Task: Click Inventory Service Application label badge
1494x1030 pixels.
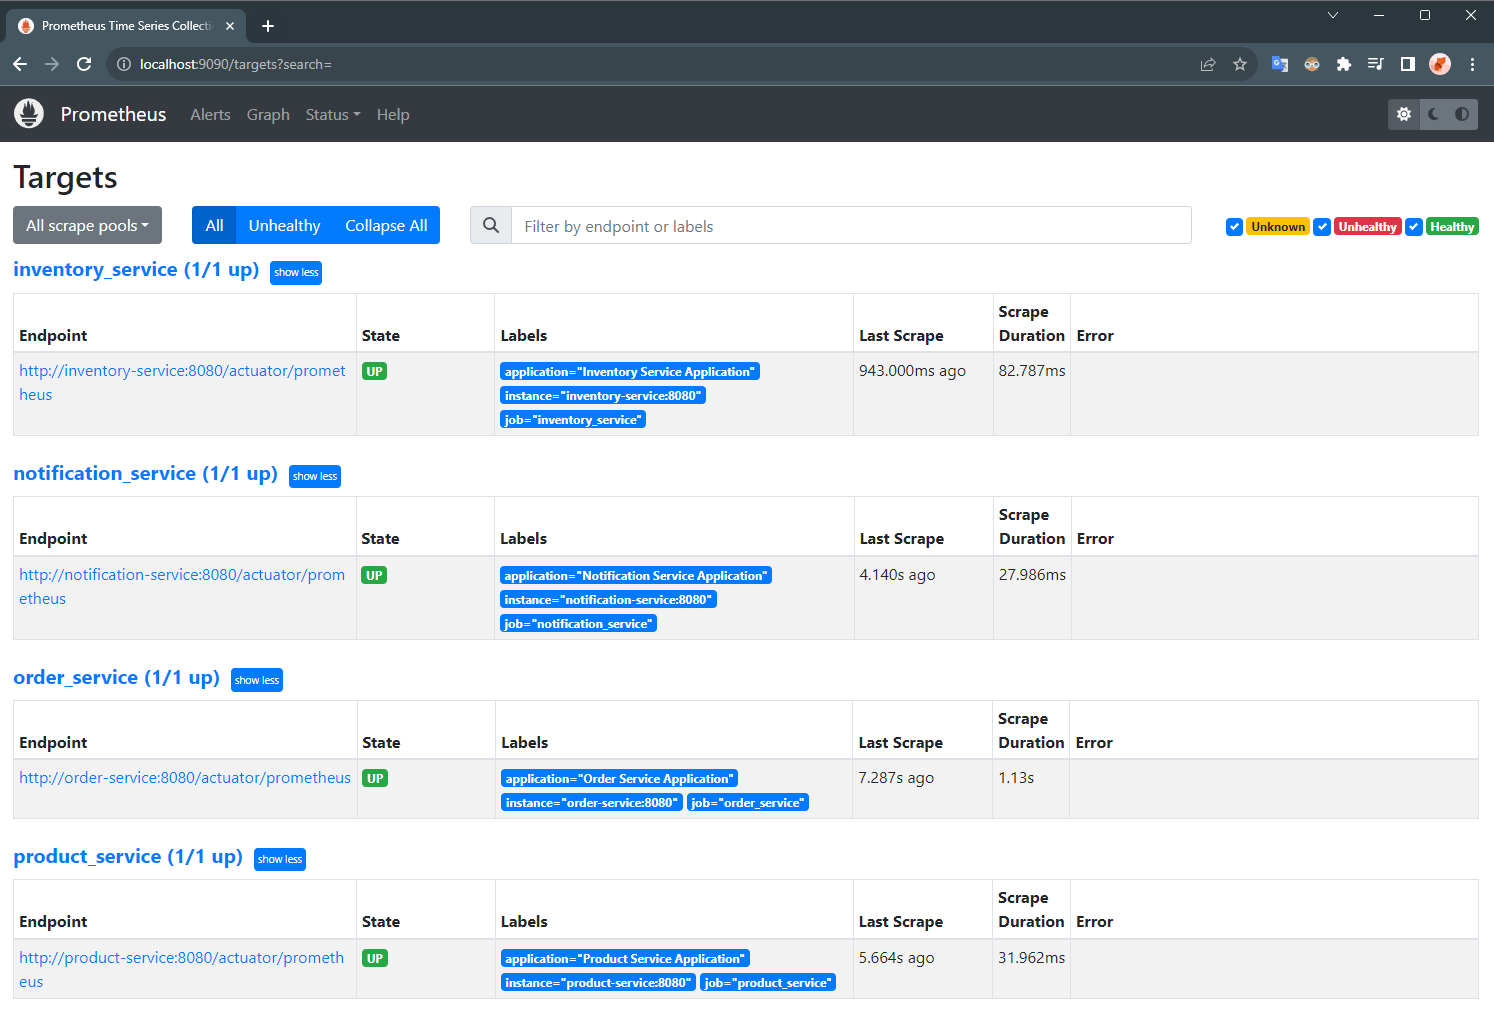Action: pos(630,371)
